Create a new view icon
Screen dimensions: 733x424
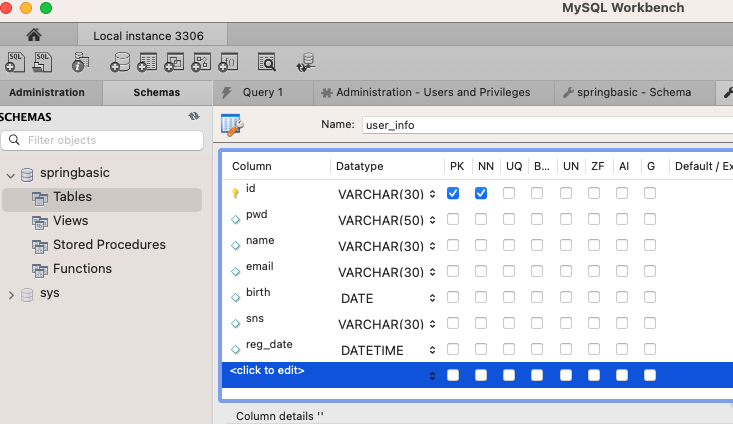174,62
